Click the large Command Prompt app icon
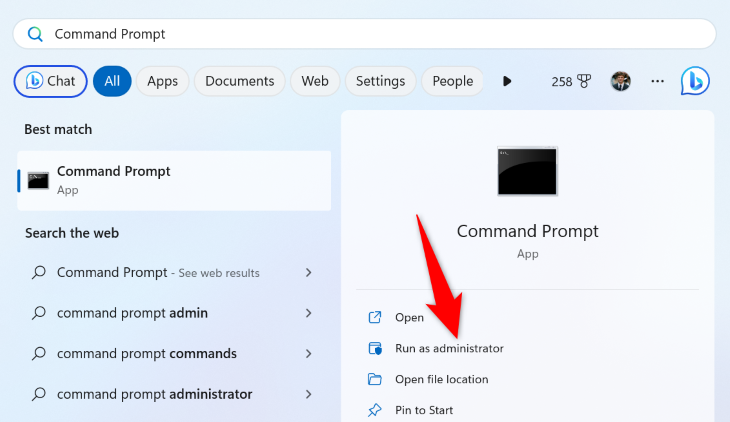The width and height of the screenshot is (730, 422). 527,171
